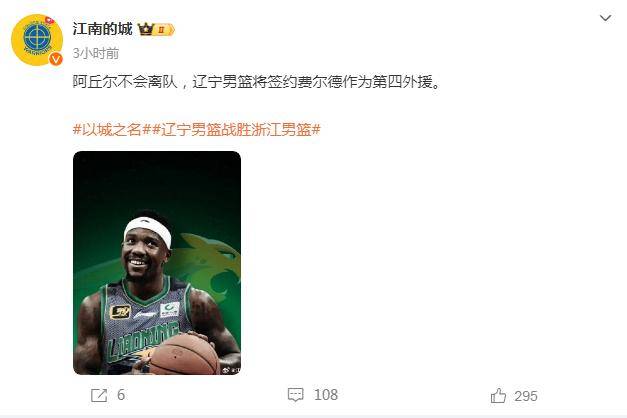Click the Weibo watermark on the photo
627x418 pixels.
[x=231, y=370]
